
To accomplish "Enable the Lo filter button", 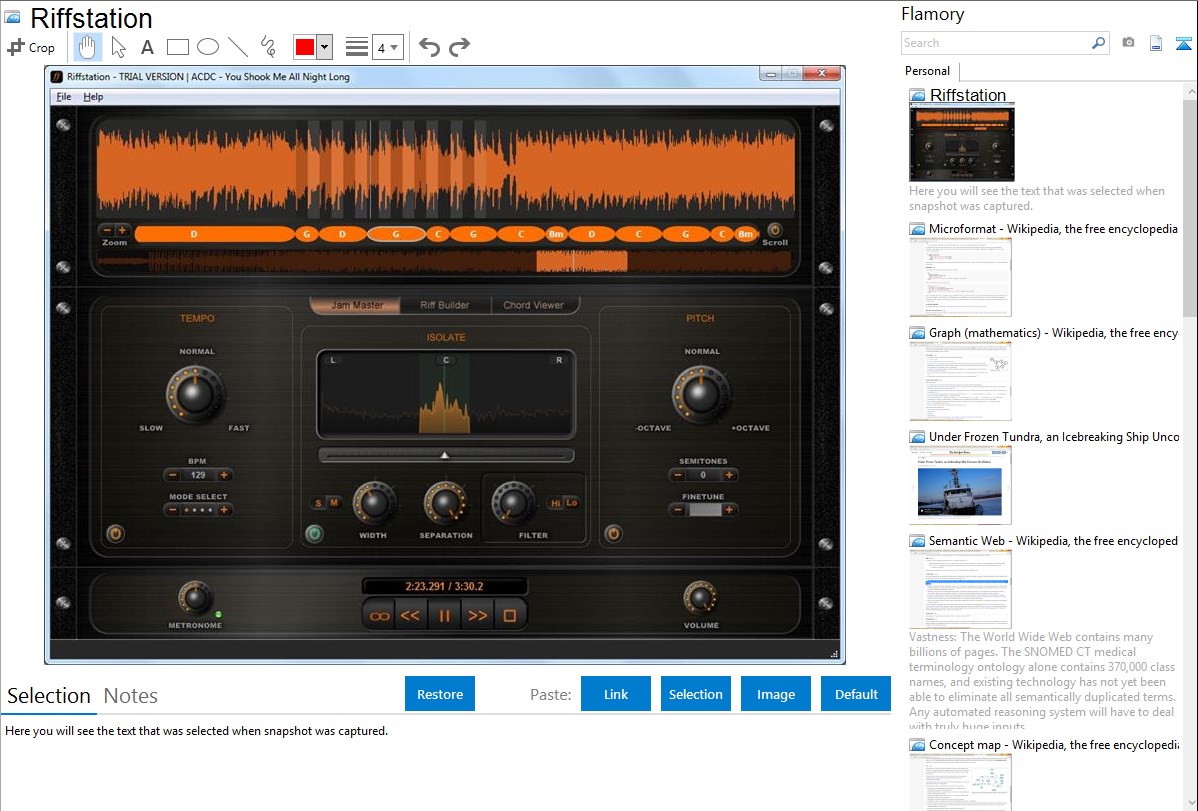I will [x=571, y=503].
